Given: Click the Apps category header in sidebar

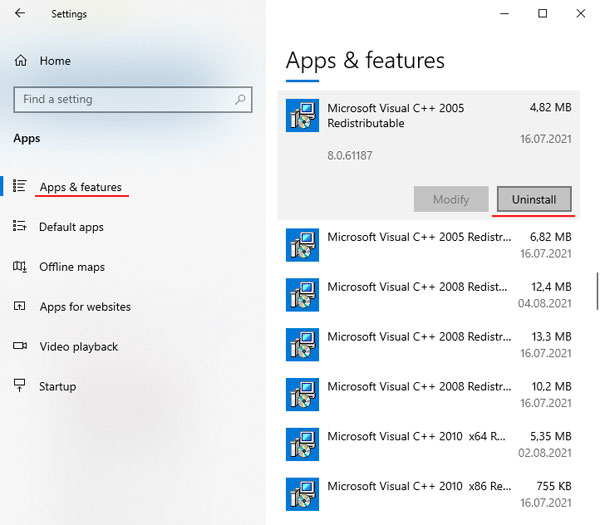Looking at the screenshot, I should (27, 138).
